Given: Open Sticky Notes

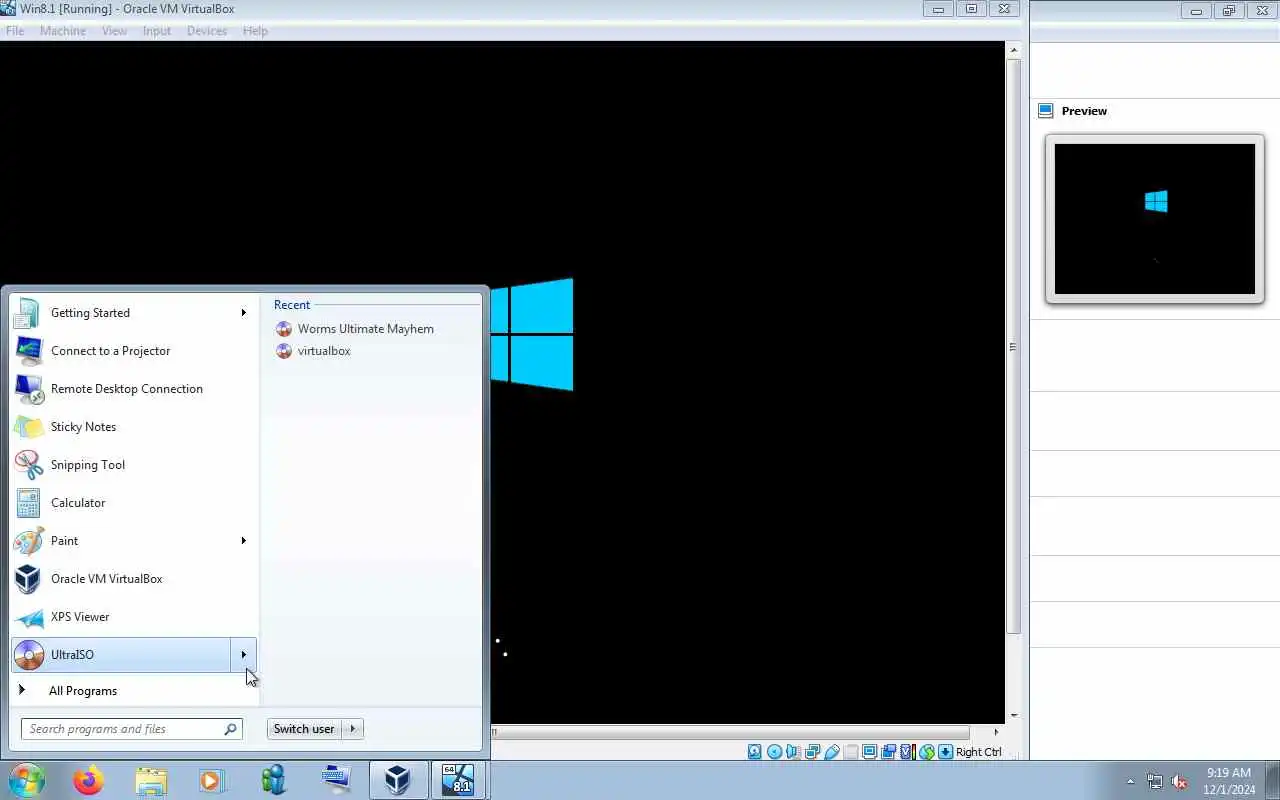Looking at the screenshot, I should click(x=134, y=427).
